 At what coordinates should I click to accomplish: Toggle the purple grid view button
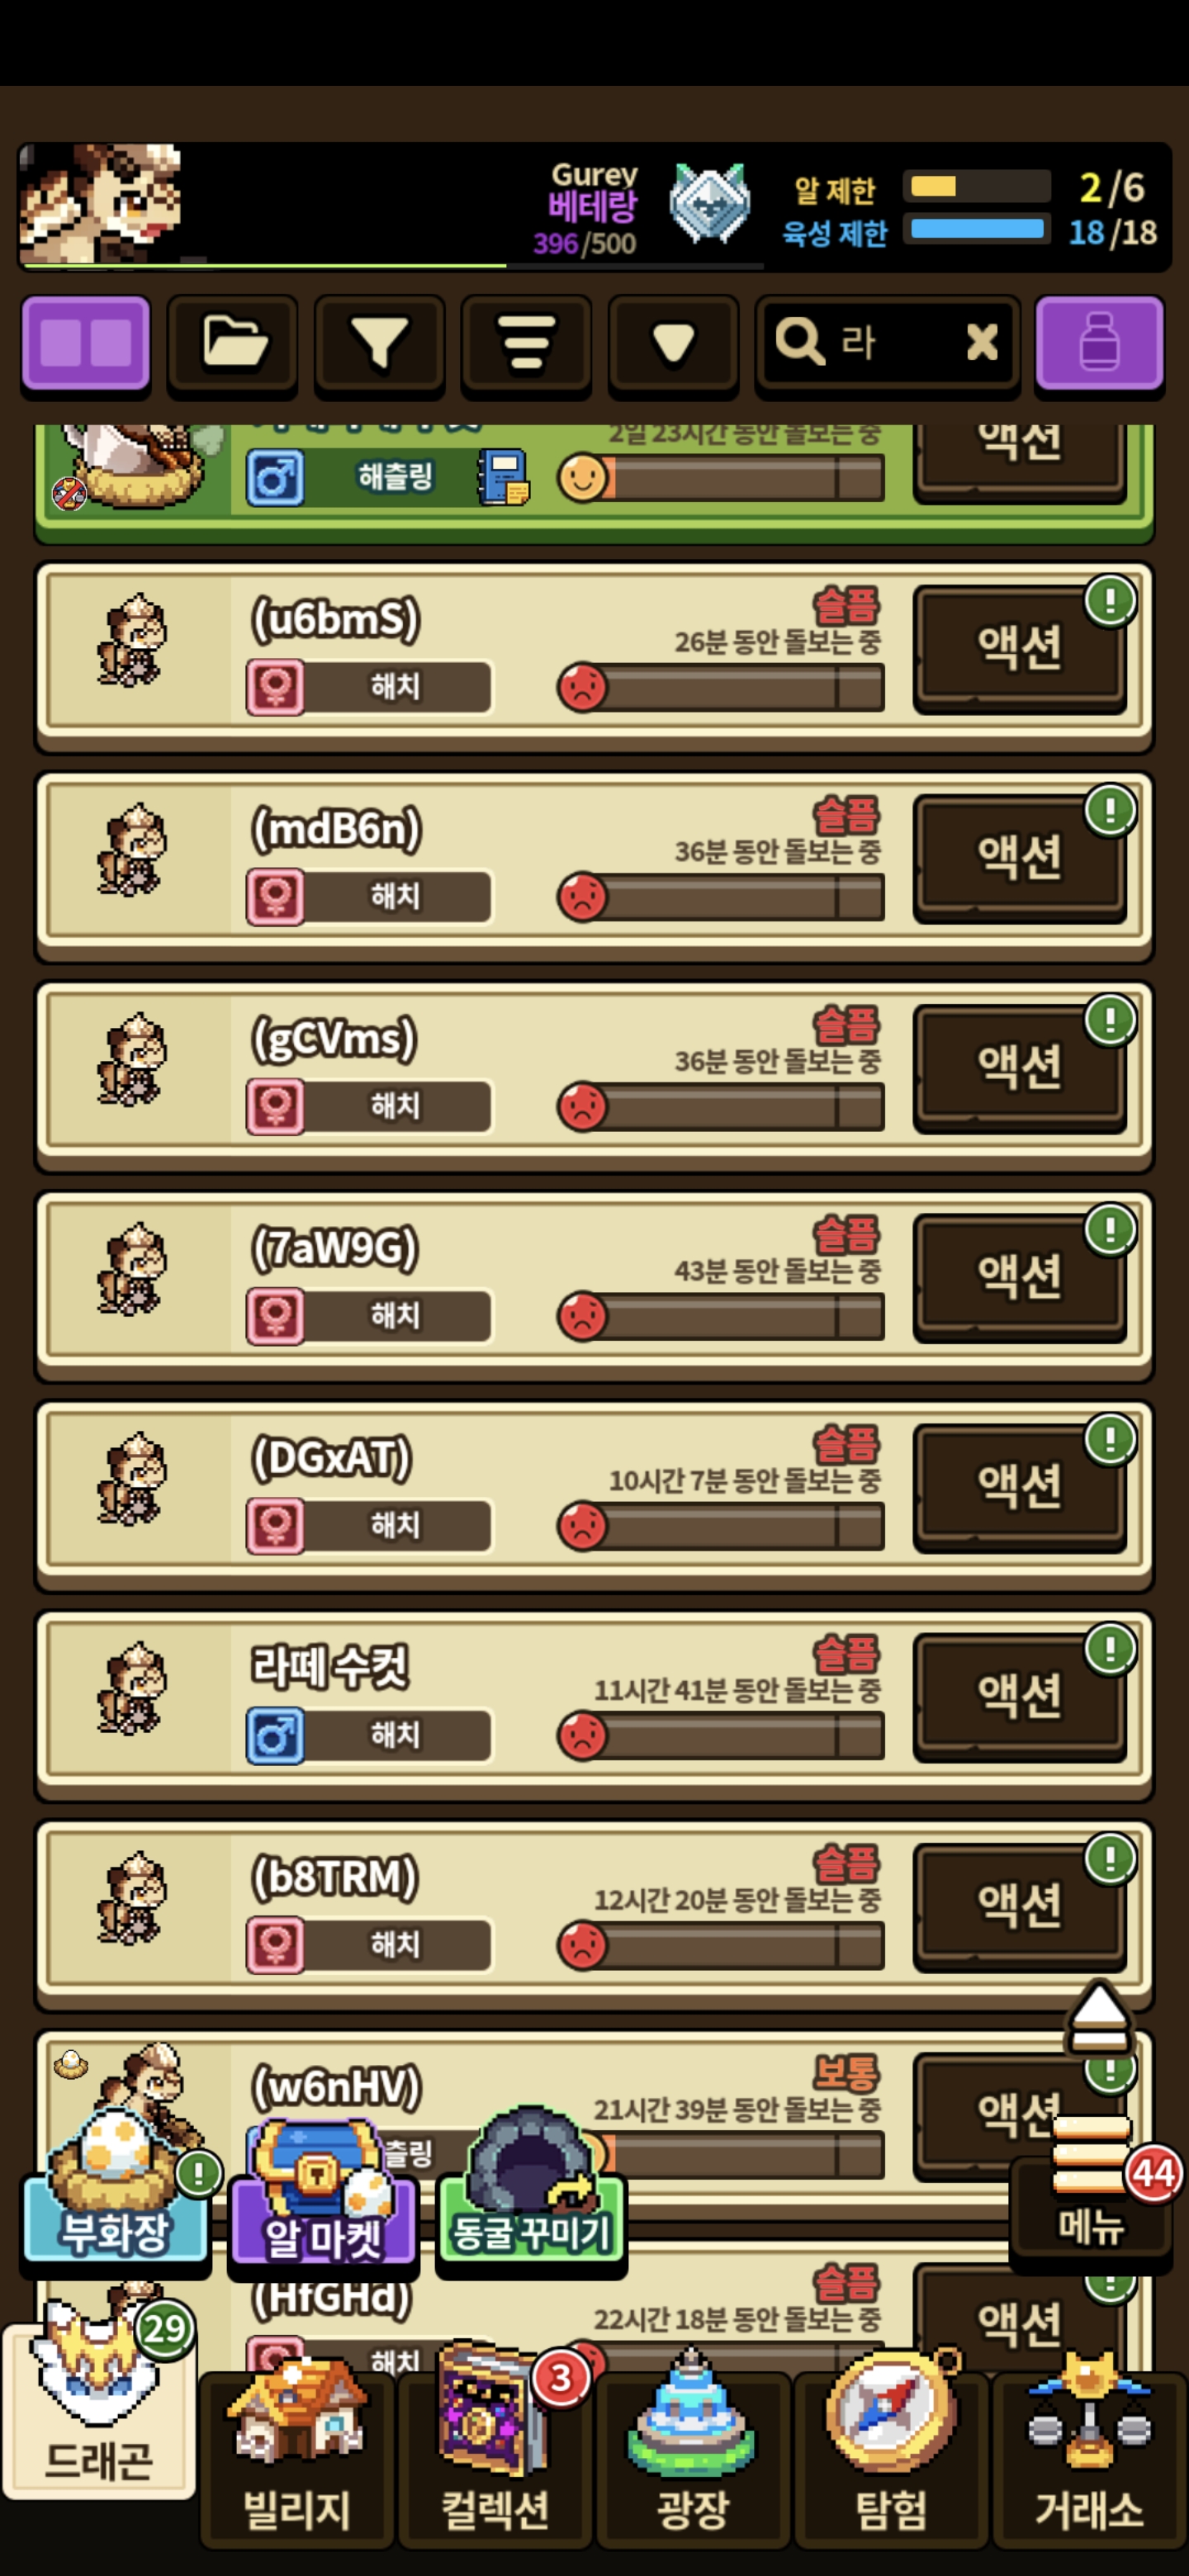86,344
